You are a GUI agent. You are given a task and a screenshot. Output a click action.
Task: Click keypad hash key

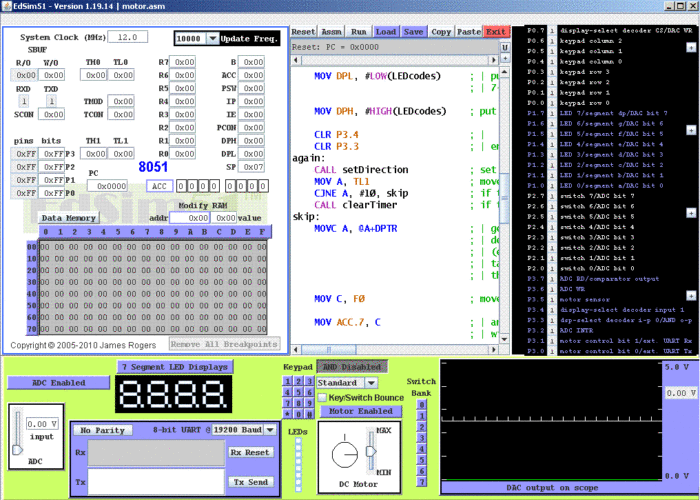point(309,414)
